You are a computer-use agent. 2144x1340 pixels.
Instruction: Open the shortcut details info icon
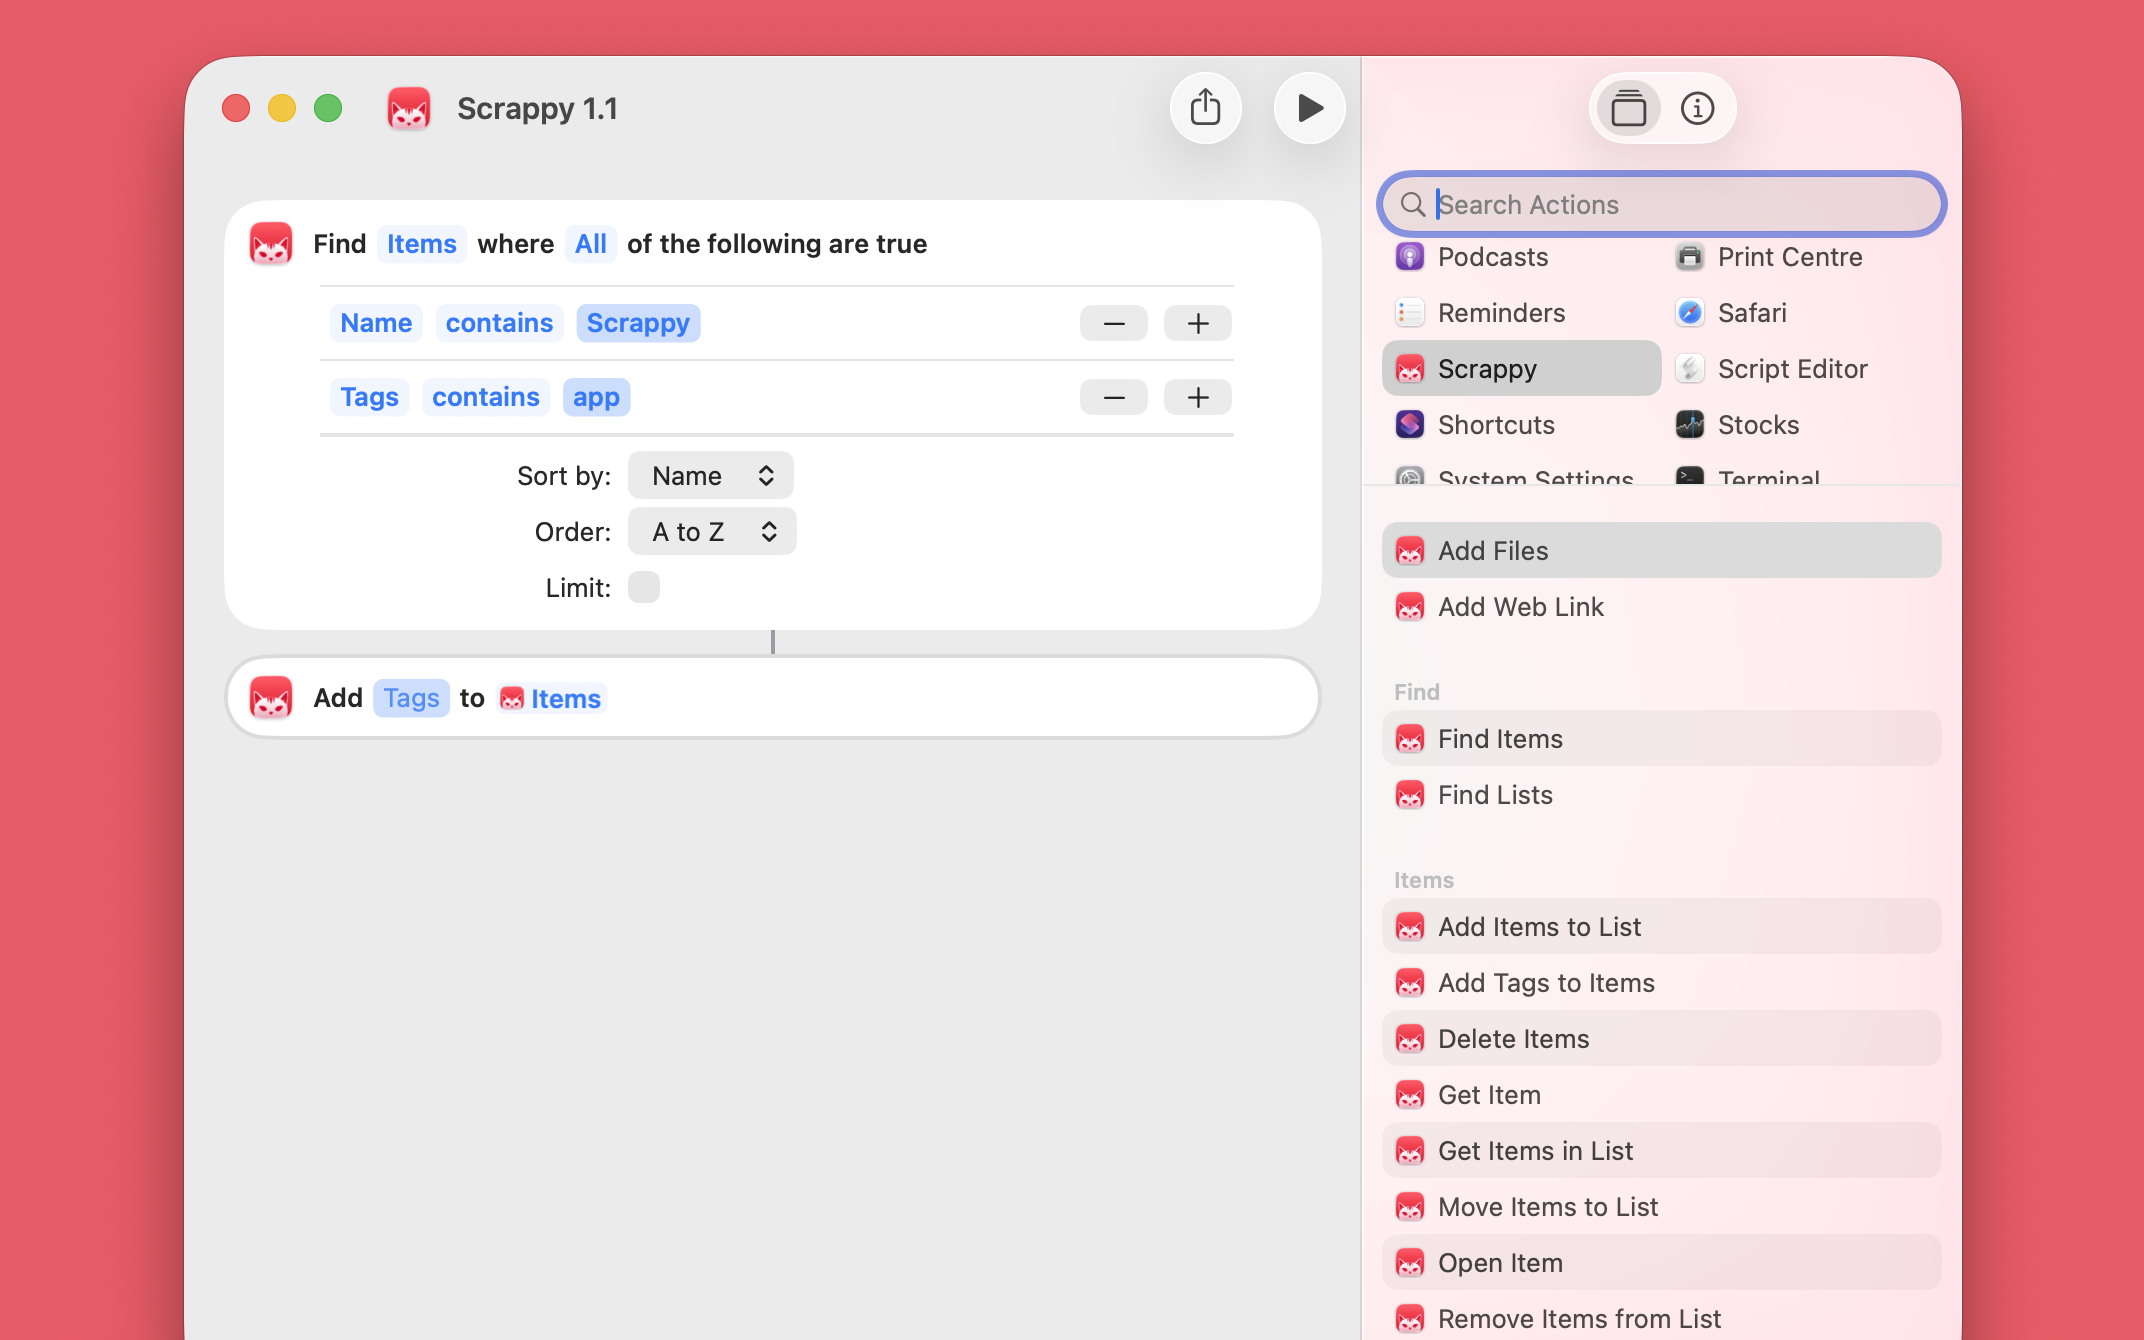click(x=1697, y=108)
